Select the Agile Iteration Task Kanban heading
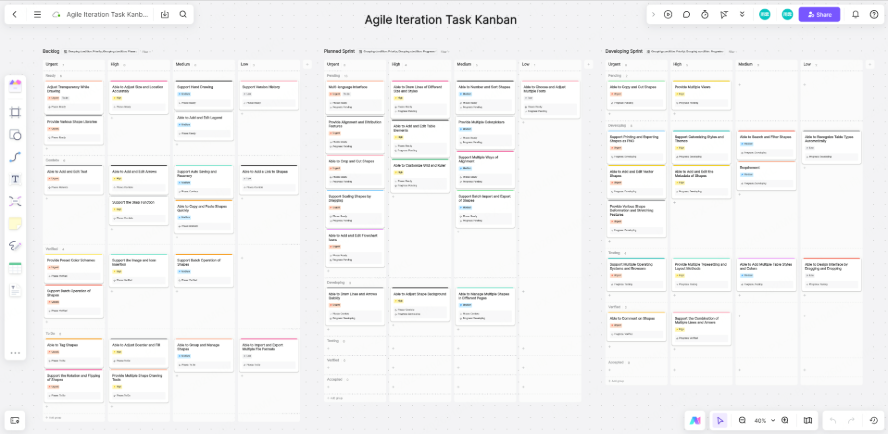 point(441,20)
